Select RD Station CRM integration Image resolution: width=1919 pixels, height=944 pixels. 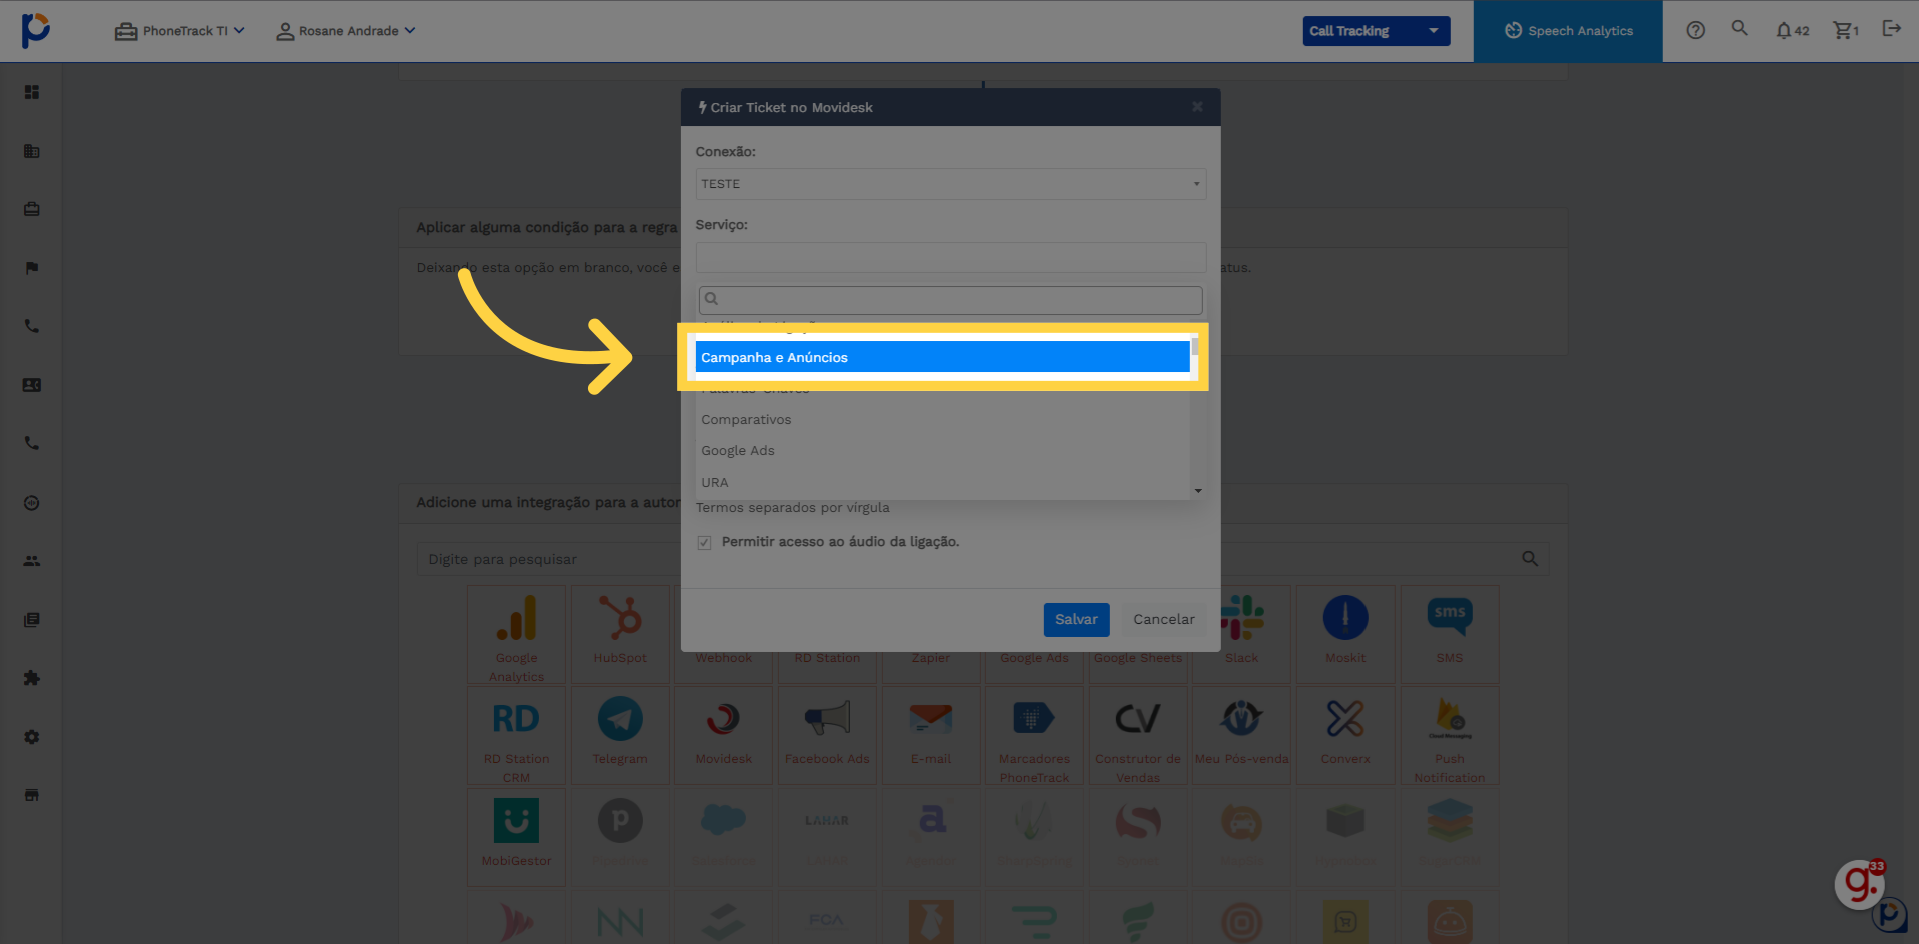(516, 736)
